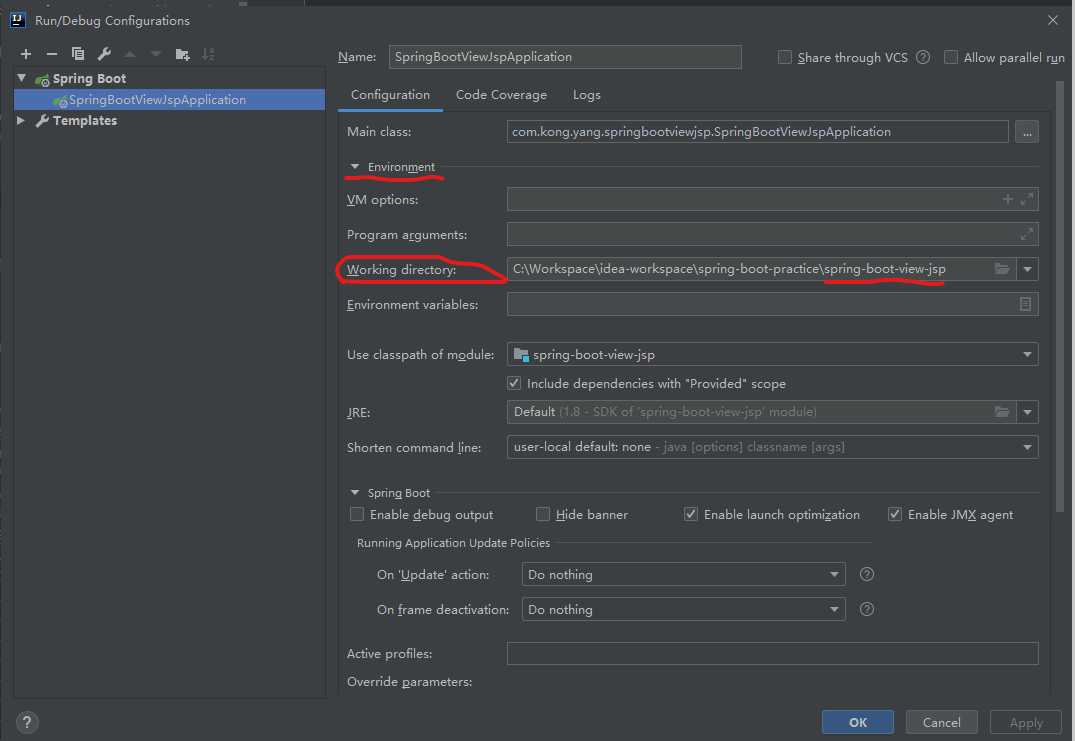1075x741 pixels.
Task: Click the configuration panel vertical scrollbar
Action: pos(1059,295)
